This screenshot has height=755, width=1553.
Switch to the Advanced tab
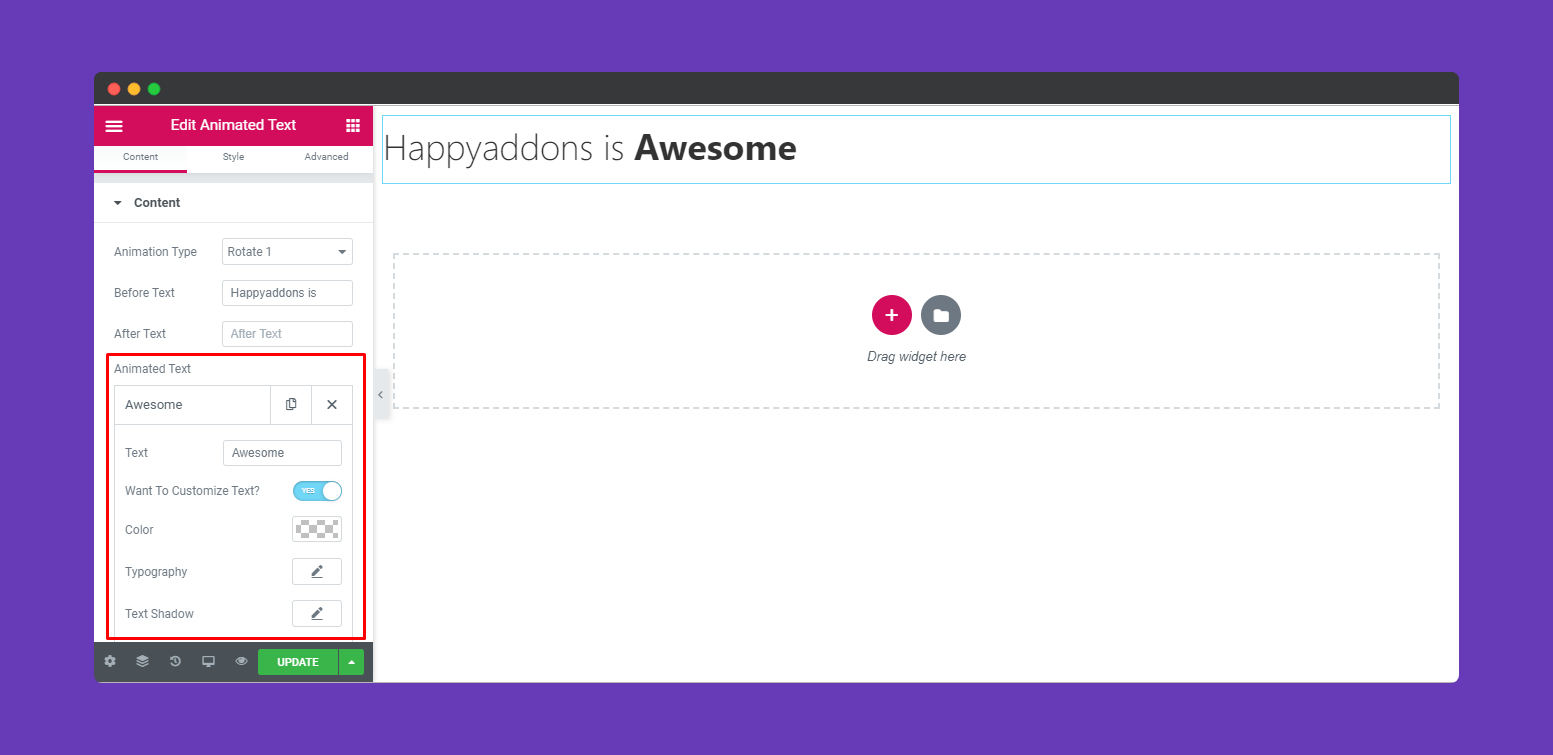click(x=326, y=157)
